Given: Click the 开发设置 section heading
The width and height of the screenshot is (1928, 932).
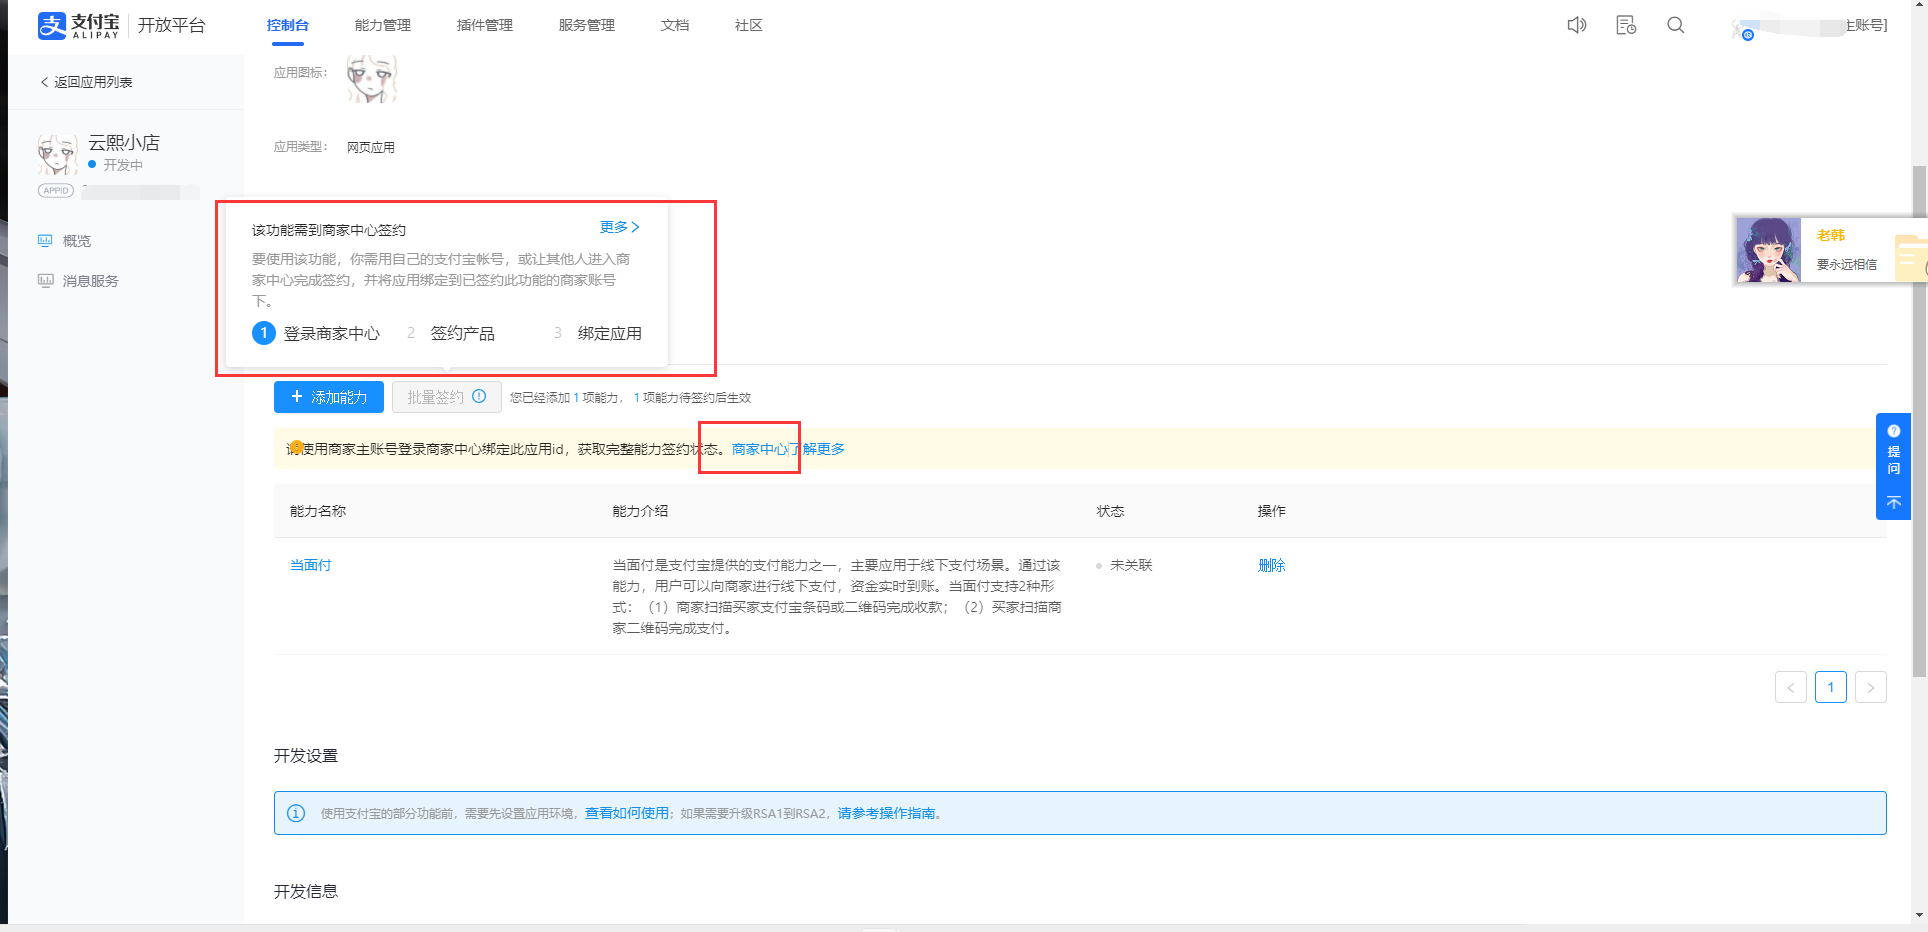Looking at the screenshot, I should pyautogui.click(x=306, y=756).
